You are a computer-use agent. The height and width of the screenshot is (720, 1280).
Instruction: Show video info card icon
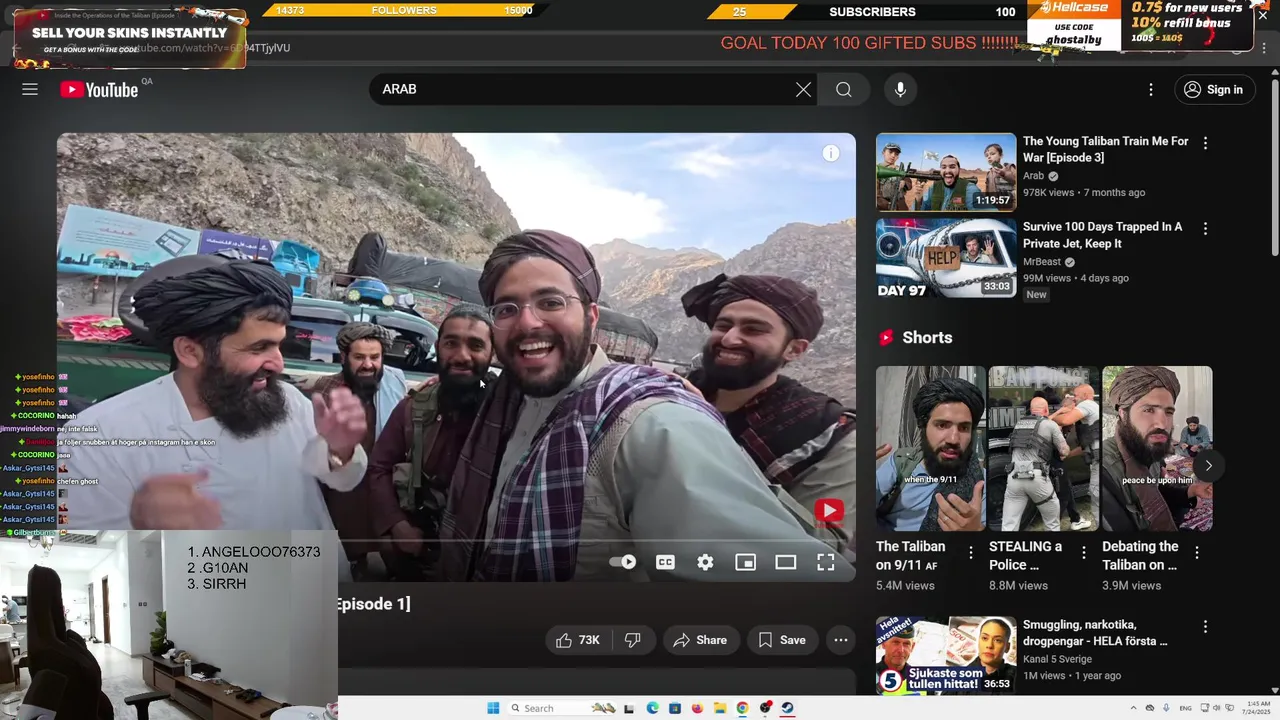[831, 153]
